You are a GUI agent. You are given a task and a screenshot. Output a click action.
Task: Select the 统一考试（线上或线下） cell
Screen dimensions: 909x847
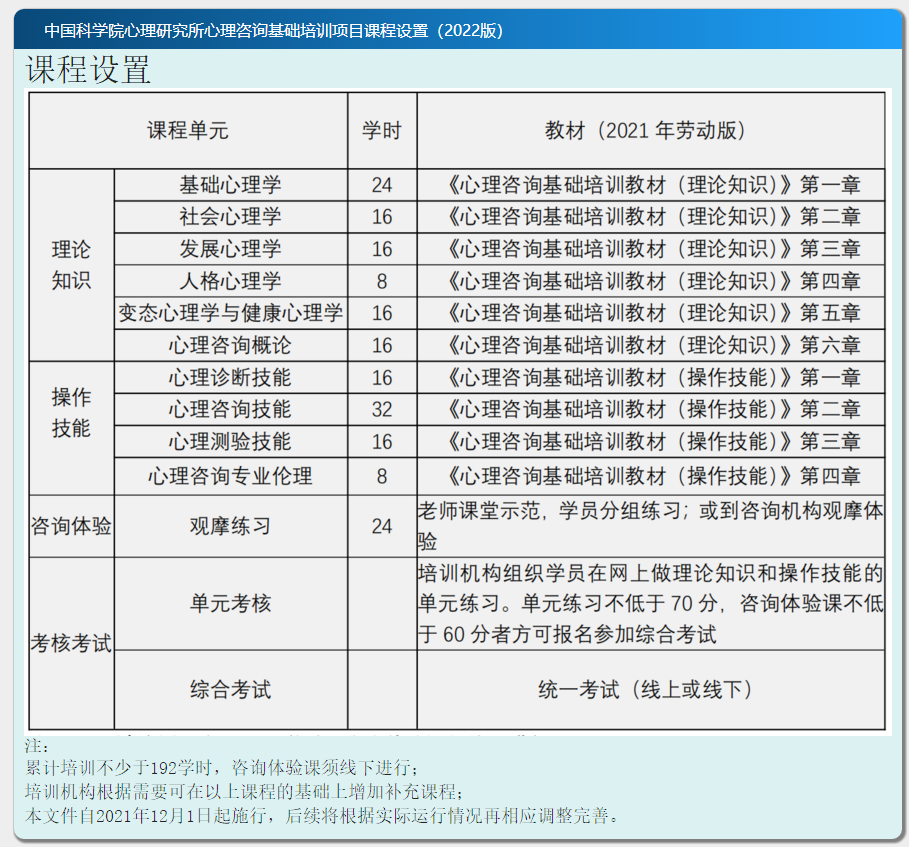[650, 689]
